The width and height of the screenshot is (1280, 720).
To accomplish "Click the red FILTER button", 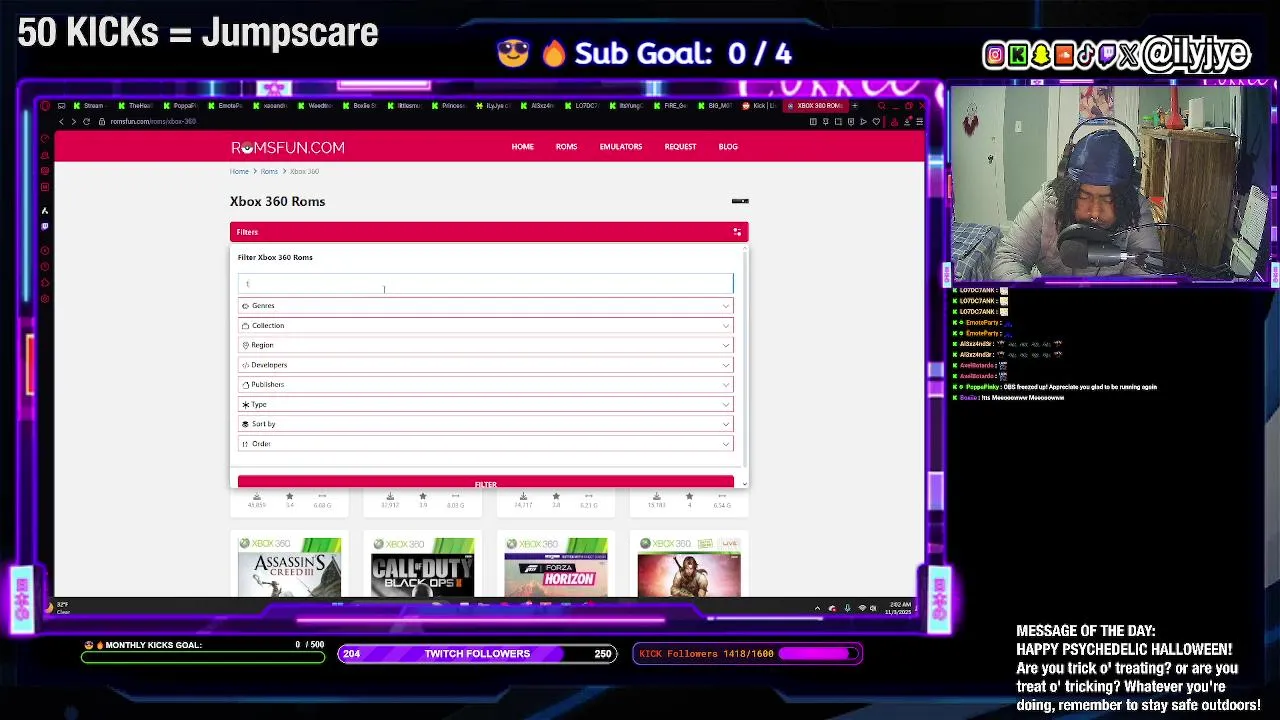I will click(x=485, y=483).
